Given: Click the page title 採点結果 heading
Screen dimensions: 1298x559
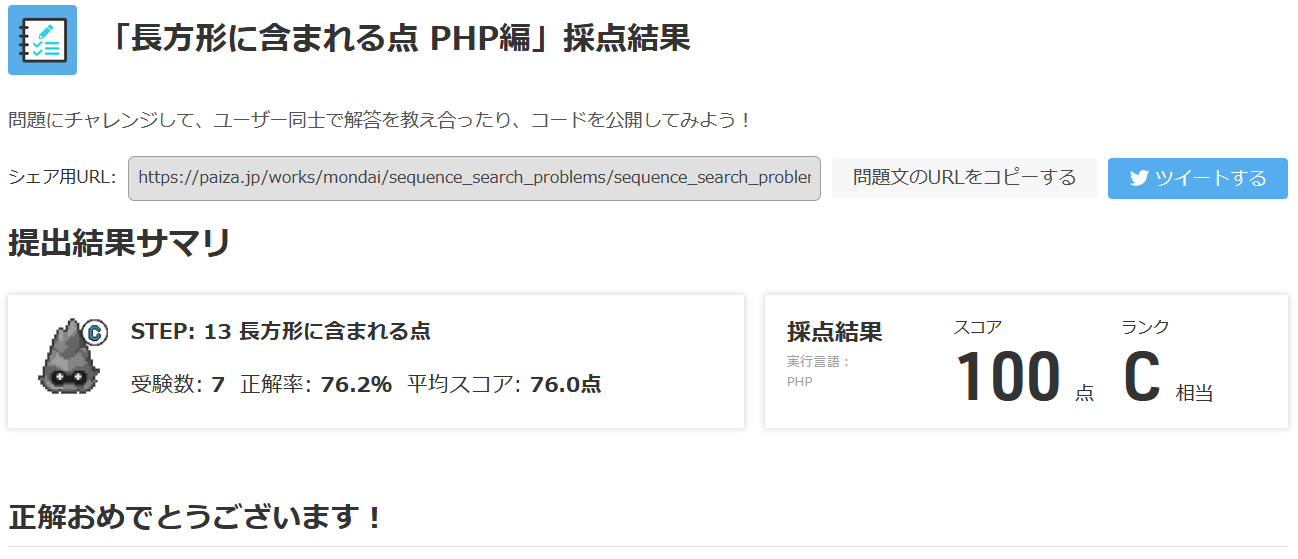Looking at the screenshot, I should 398,39.
